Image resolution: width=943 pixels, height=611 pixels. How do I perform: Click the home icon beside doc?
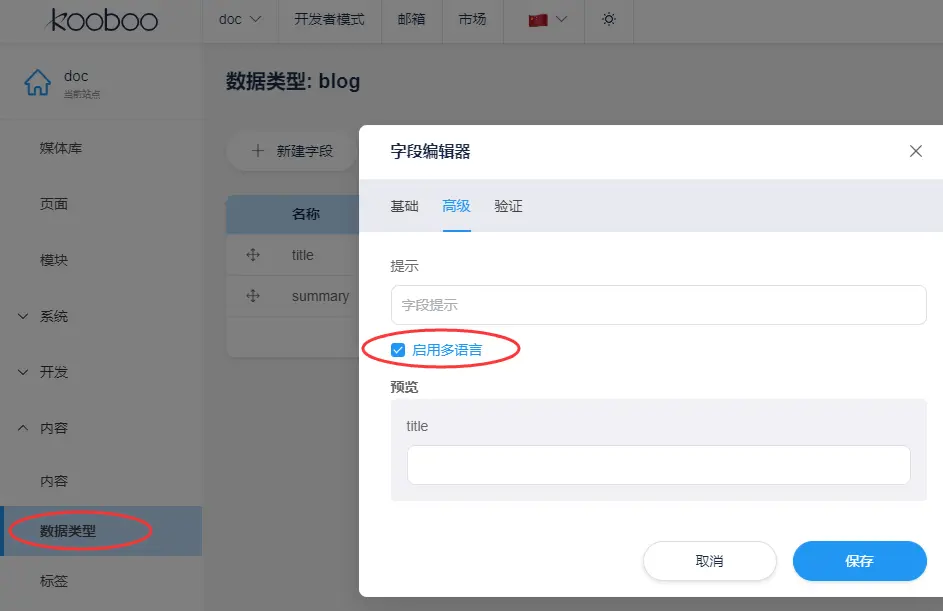(37, 83)
